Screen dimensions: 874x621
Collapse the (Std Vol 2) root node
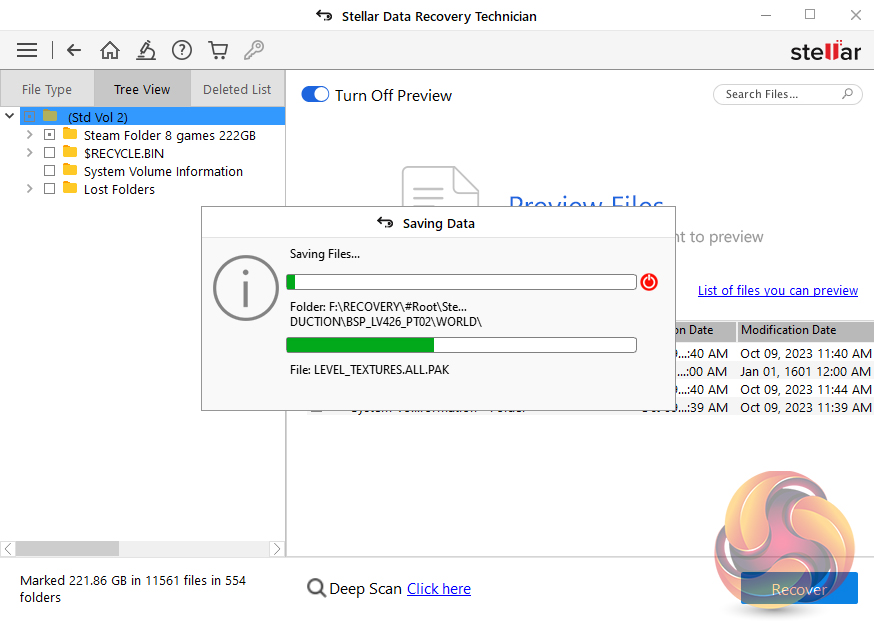click(x=9, y=116)
